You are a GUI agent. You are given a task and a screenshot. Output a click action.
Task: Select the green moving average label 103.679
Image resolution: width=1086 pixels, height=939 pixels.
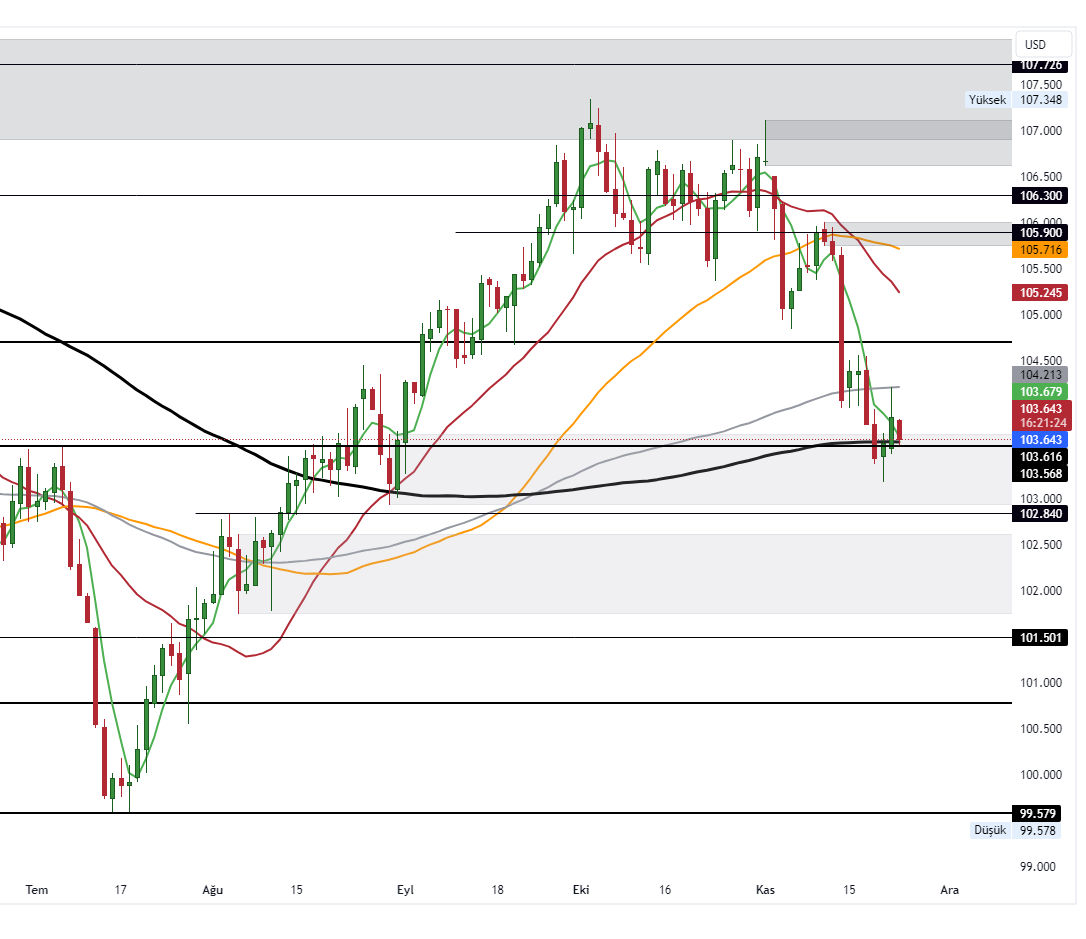pos(1040,392)
